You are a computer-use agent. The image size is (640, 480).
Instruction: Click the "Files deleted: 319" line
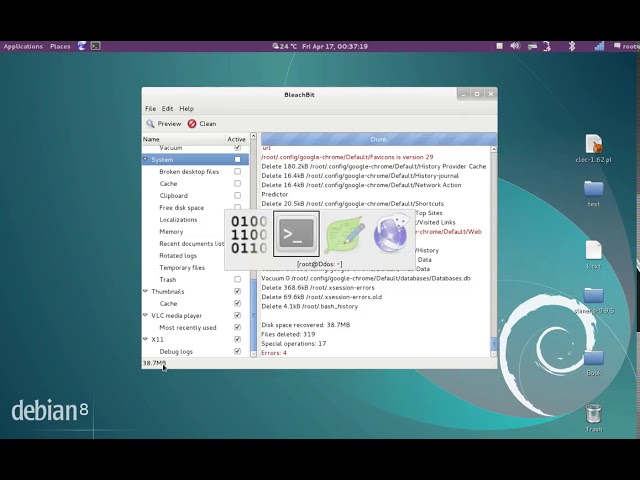pyautogui.click(x=288, y=334)
